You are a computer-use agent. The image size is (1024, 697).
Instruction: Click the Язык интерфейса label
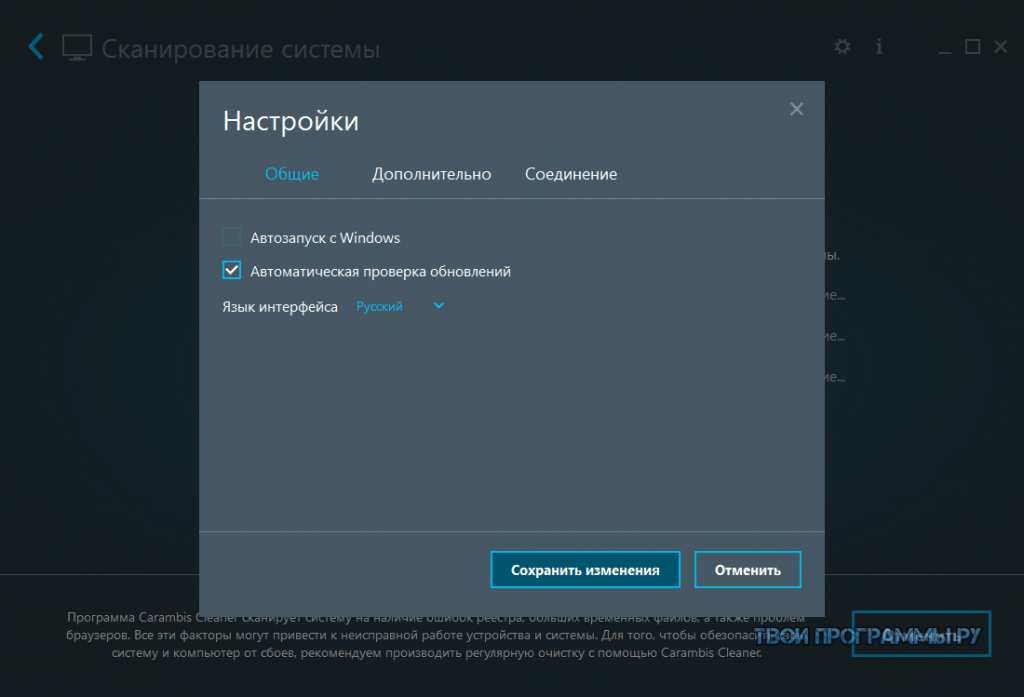(x=280, y=307)
